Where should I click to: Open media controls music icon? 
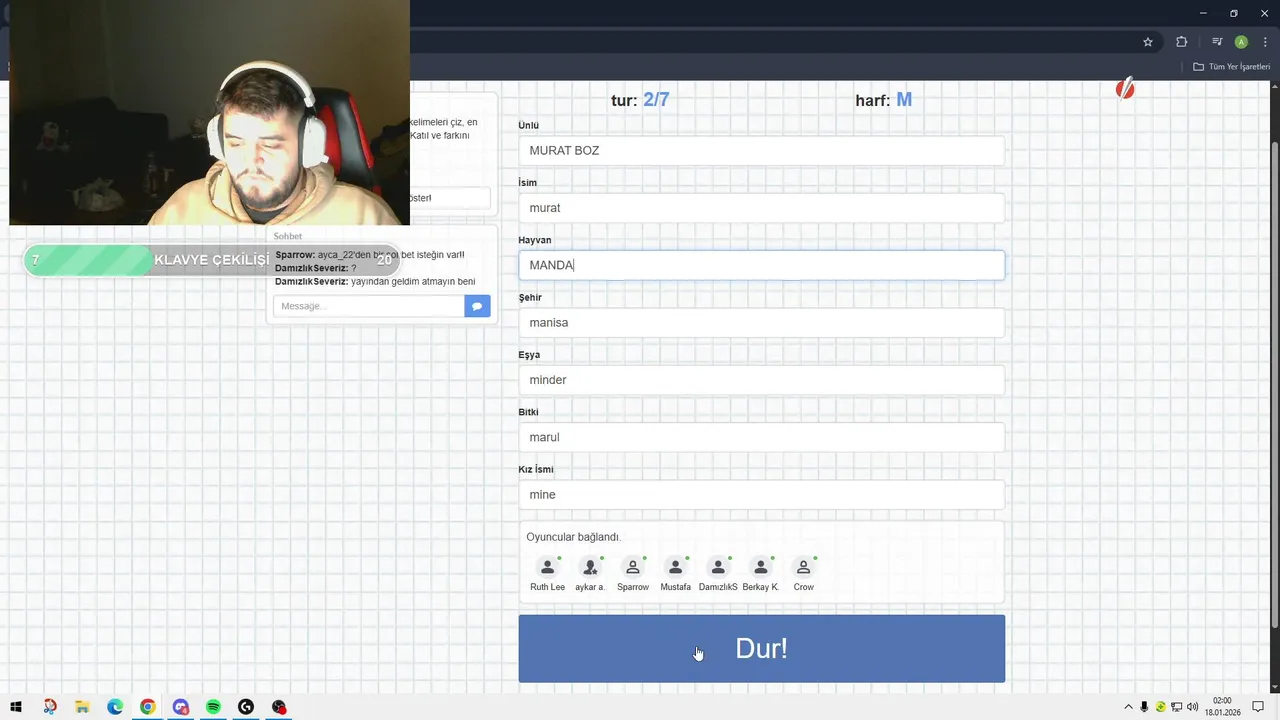click(1217, 42)
